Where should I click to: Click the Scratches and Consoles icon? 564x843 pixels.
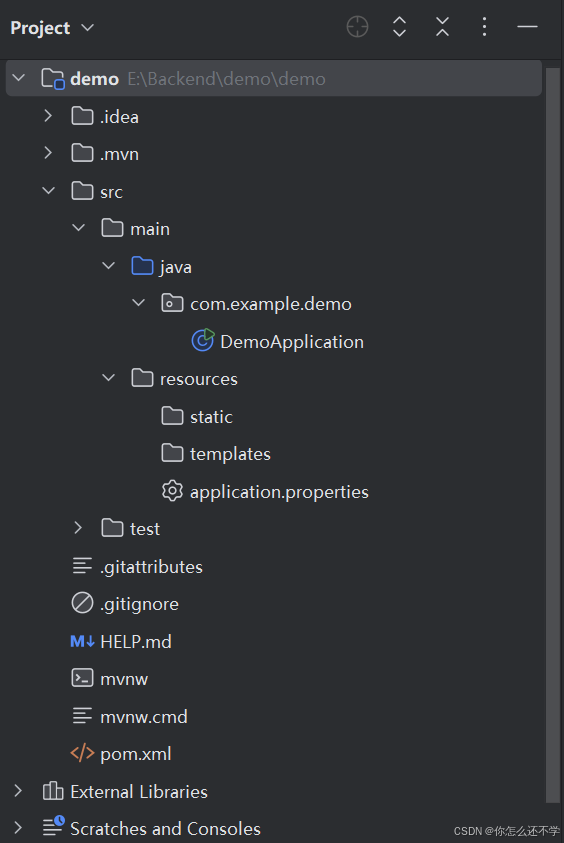click(x=53, y=826)
